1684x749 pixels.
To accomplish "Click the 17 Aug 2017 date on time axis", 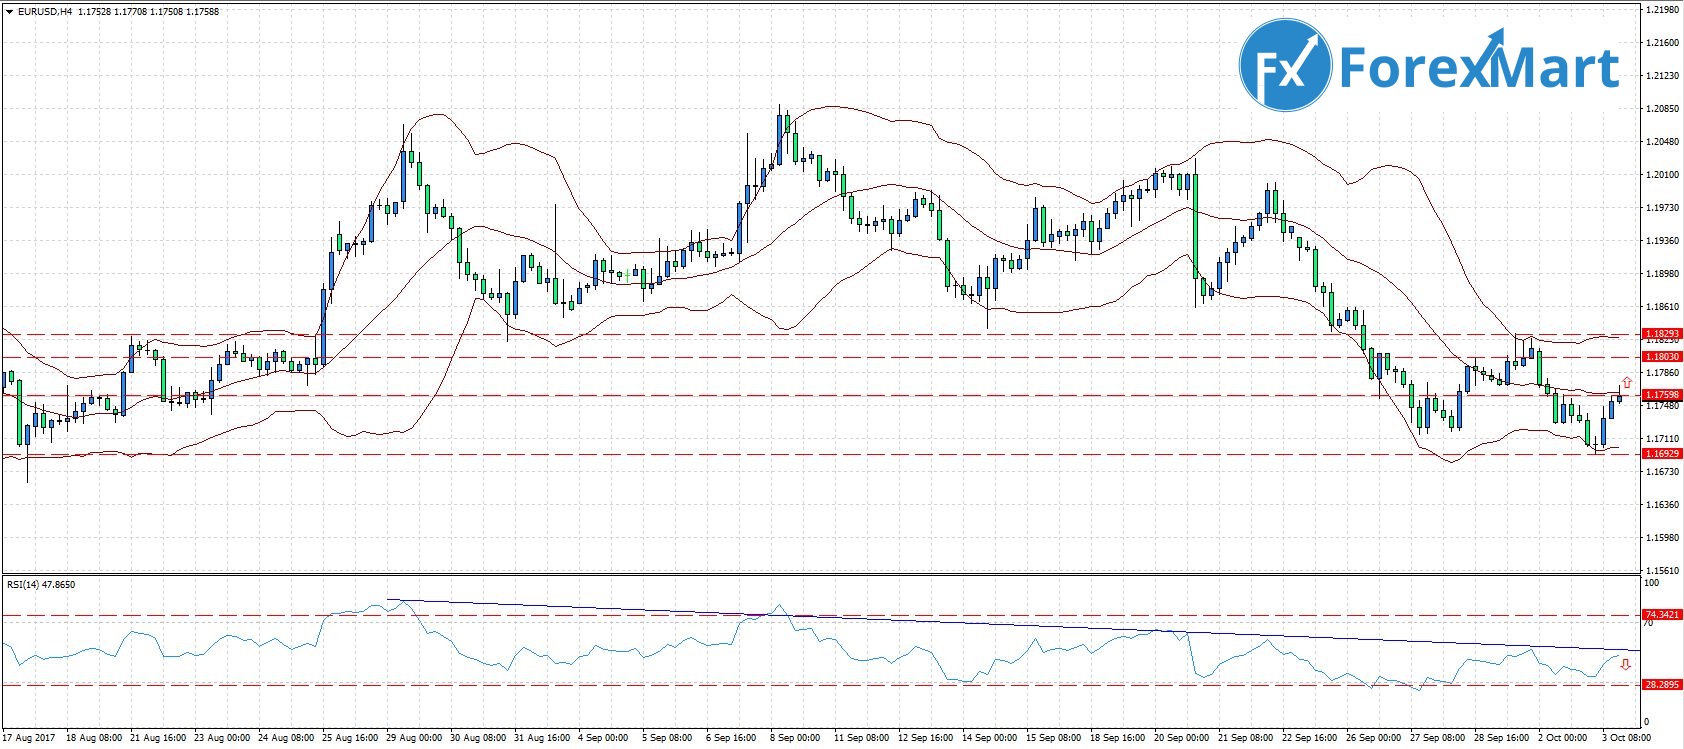I will click(x=28, y=739).
